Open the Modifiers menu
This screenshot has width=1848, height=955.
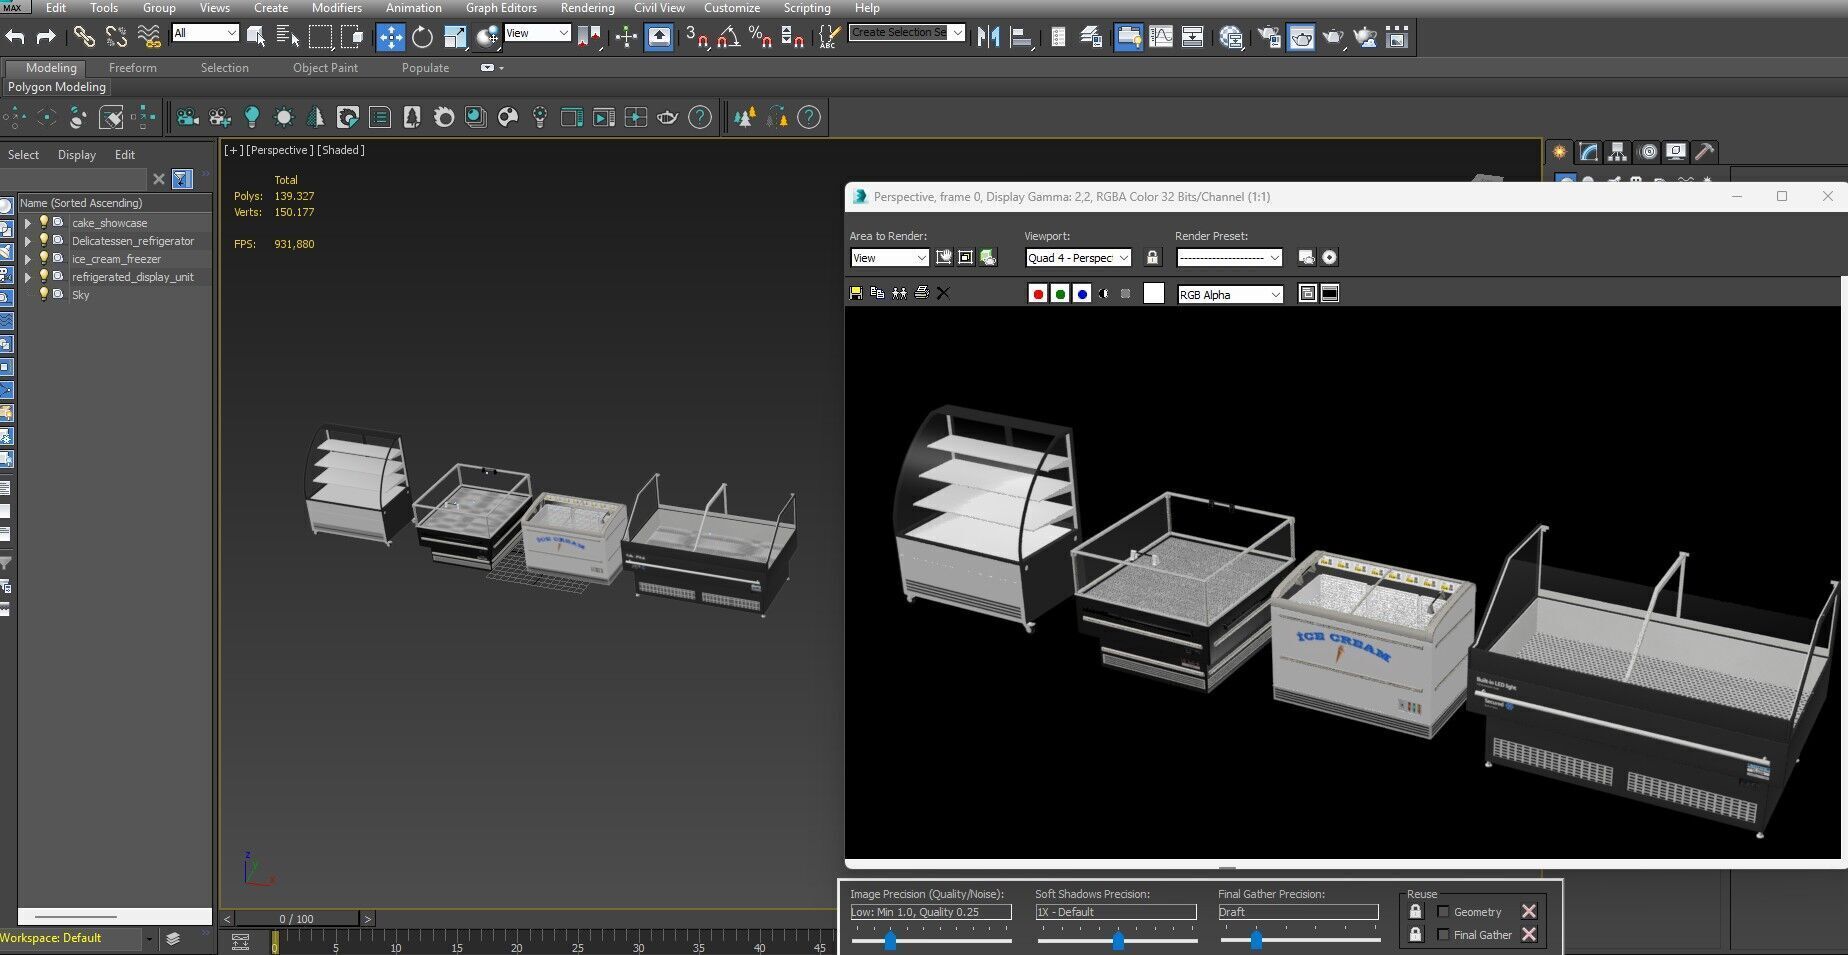click(337, 8)
